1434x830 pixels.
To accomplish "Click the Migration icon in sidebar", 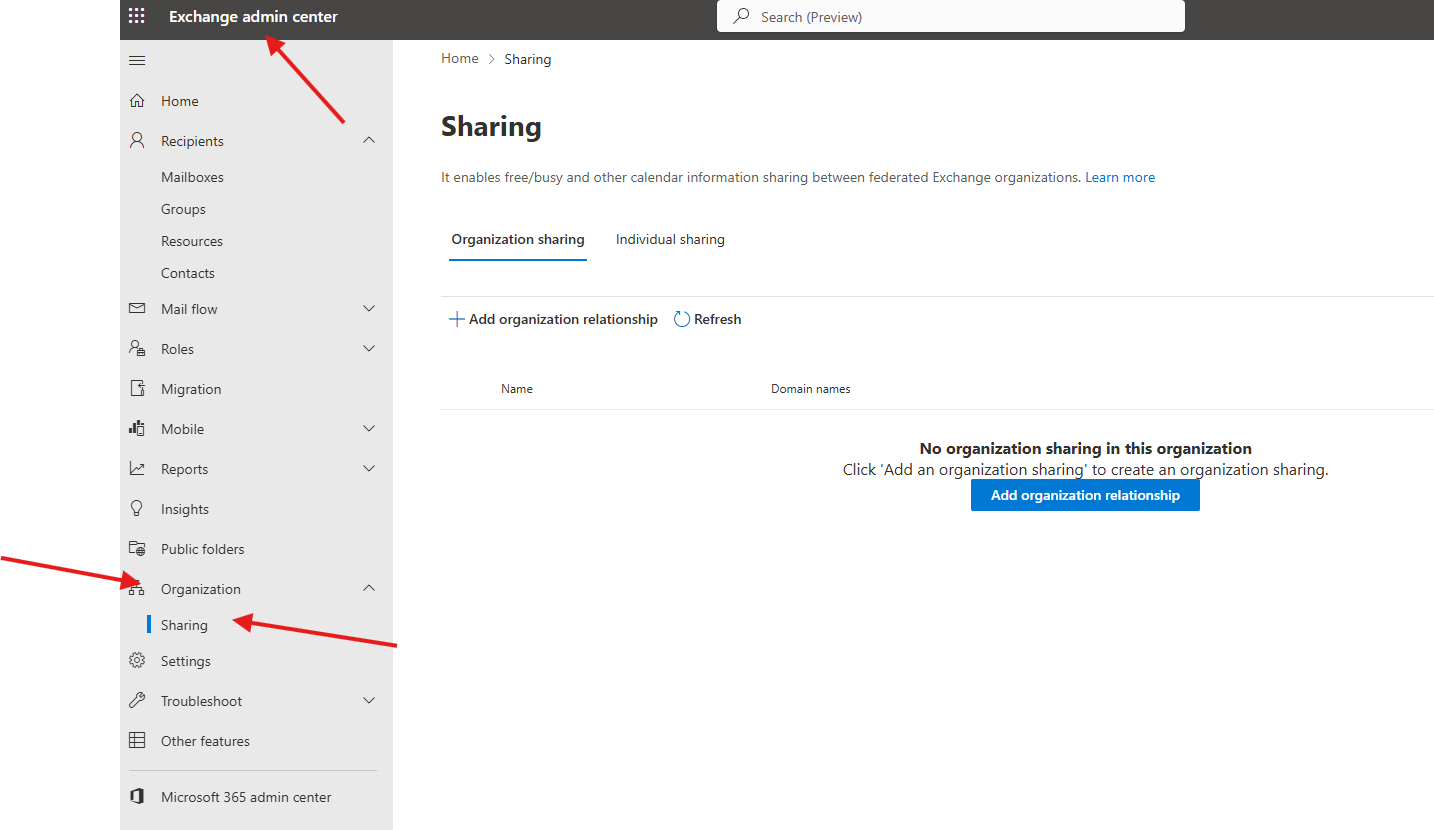I will click(137, 389).
